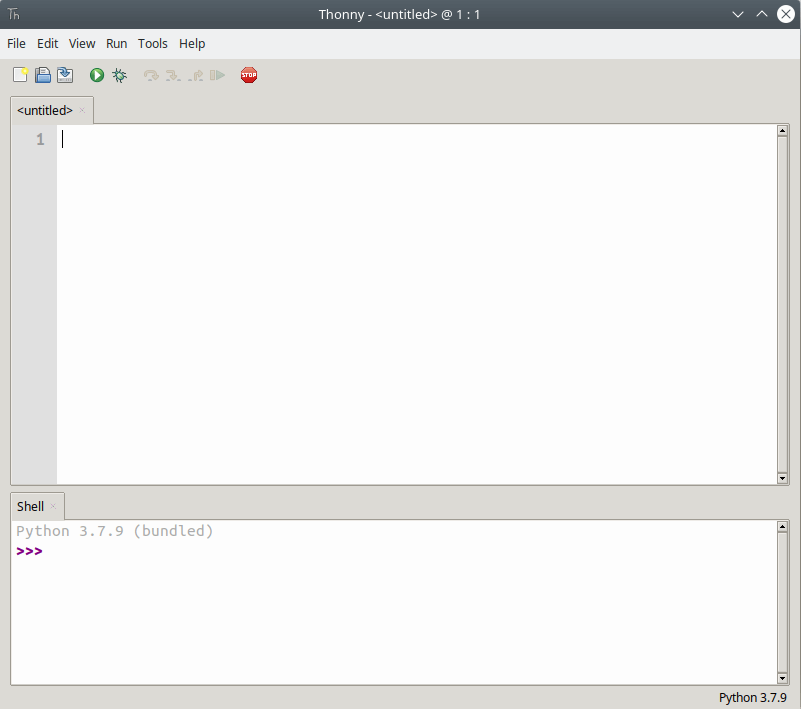
Task: Save the current script
Action: tap(64, 74)
